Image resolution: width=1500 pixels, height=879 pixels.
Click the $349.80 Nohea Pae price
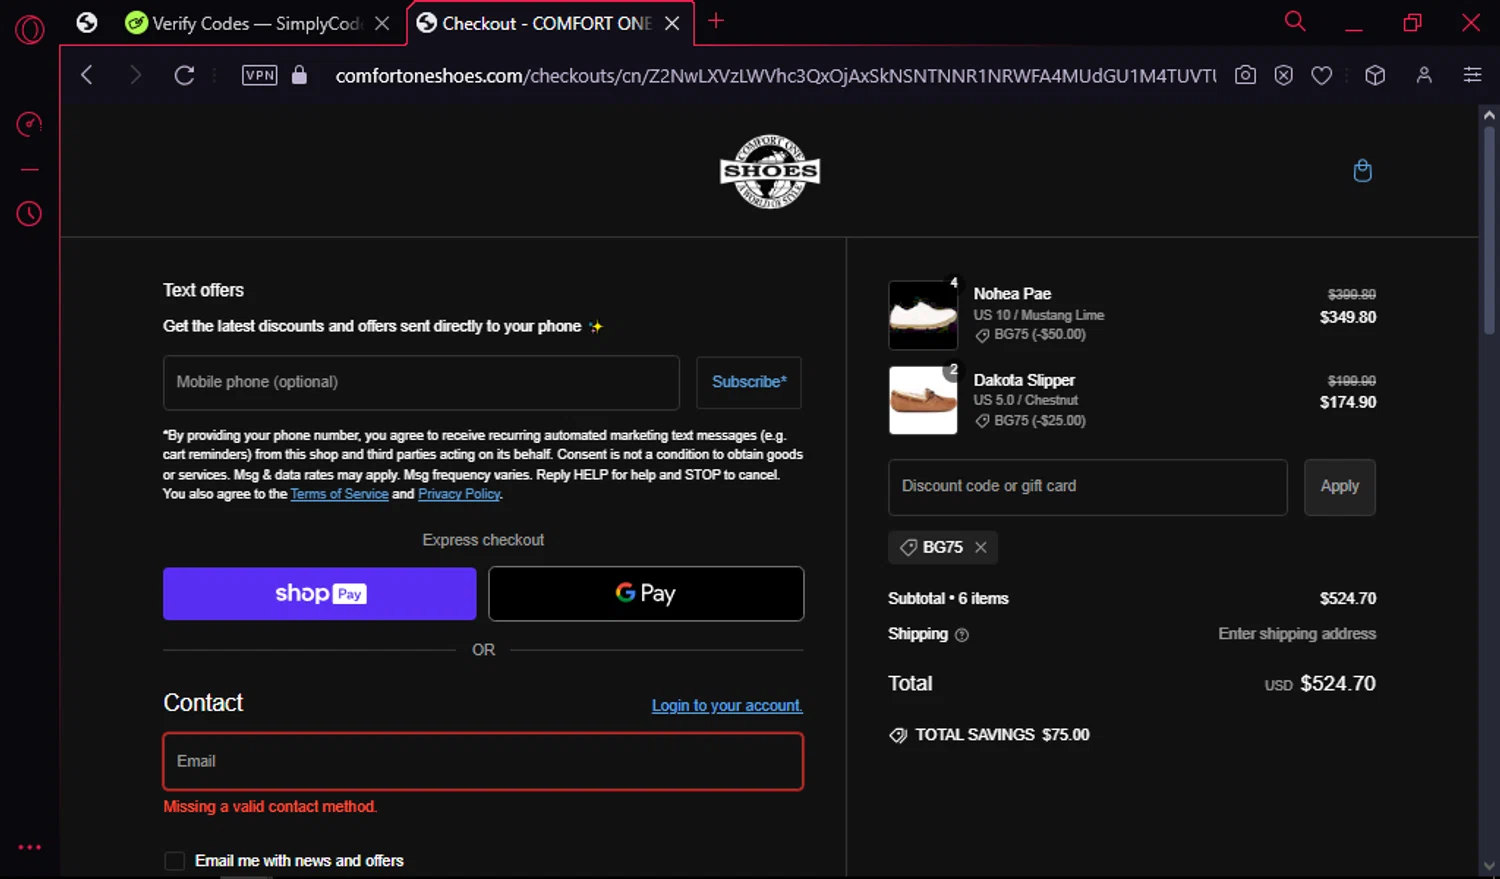[1348, 317]
